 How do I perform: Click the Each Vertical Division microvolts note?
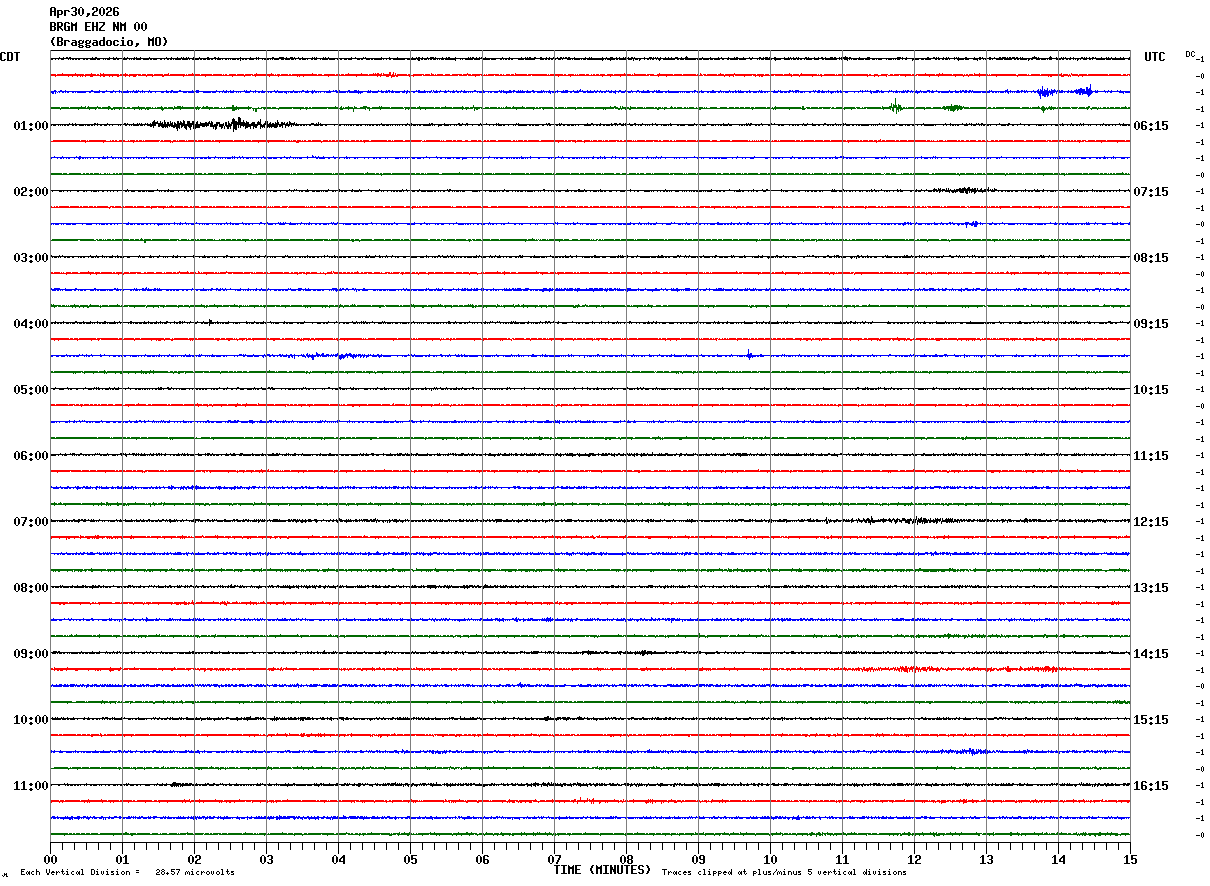(x=128, y=873)
